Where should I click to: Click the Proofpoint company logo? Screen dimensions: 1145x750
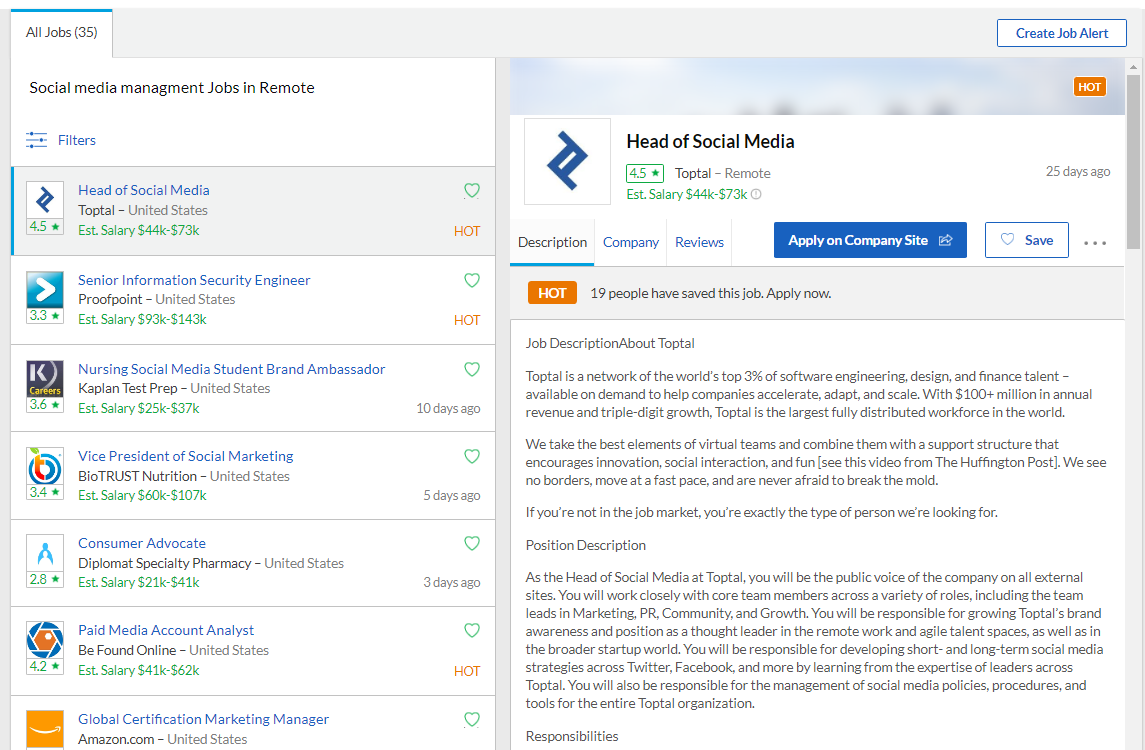[45, 290]
